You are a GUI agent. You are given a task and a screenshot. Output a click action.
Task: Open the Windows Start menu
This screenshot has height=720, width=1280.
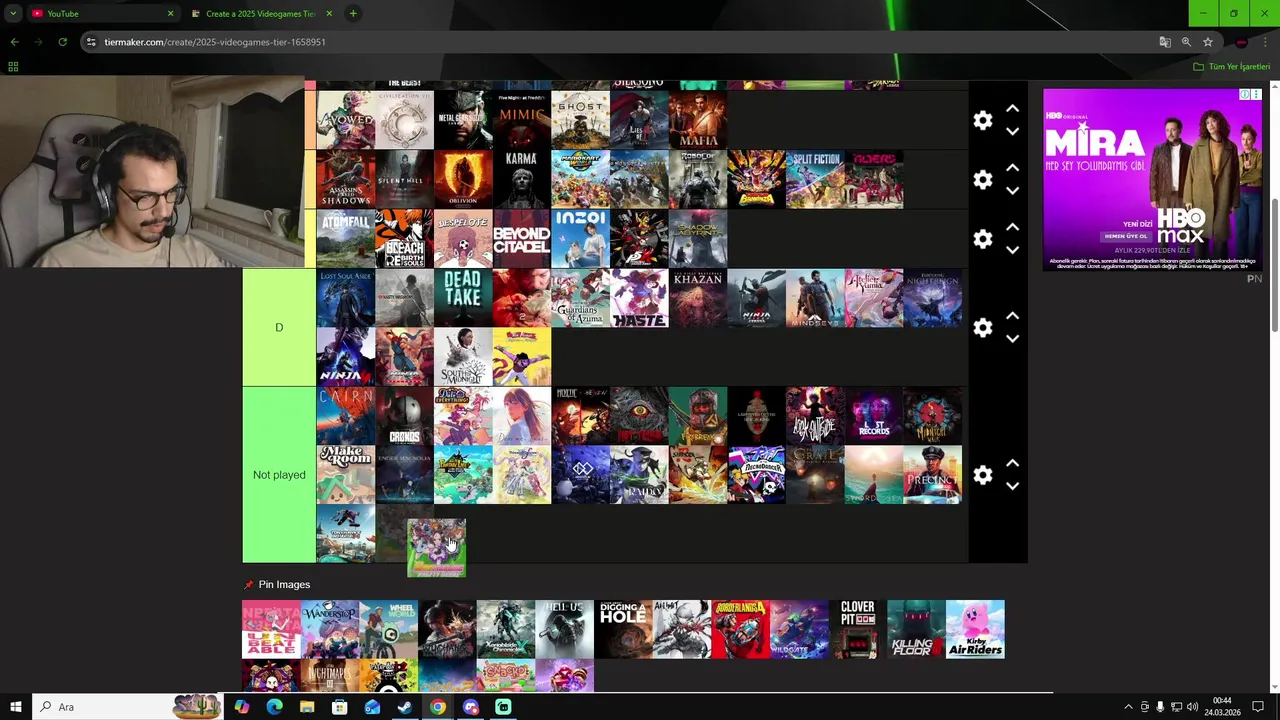click(x=15, y=707)
